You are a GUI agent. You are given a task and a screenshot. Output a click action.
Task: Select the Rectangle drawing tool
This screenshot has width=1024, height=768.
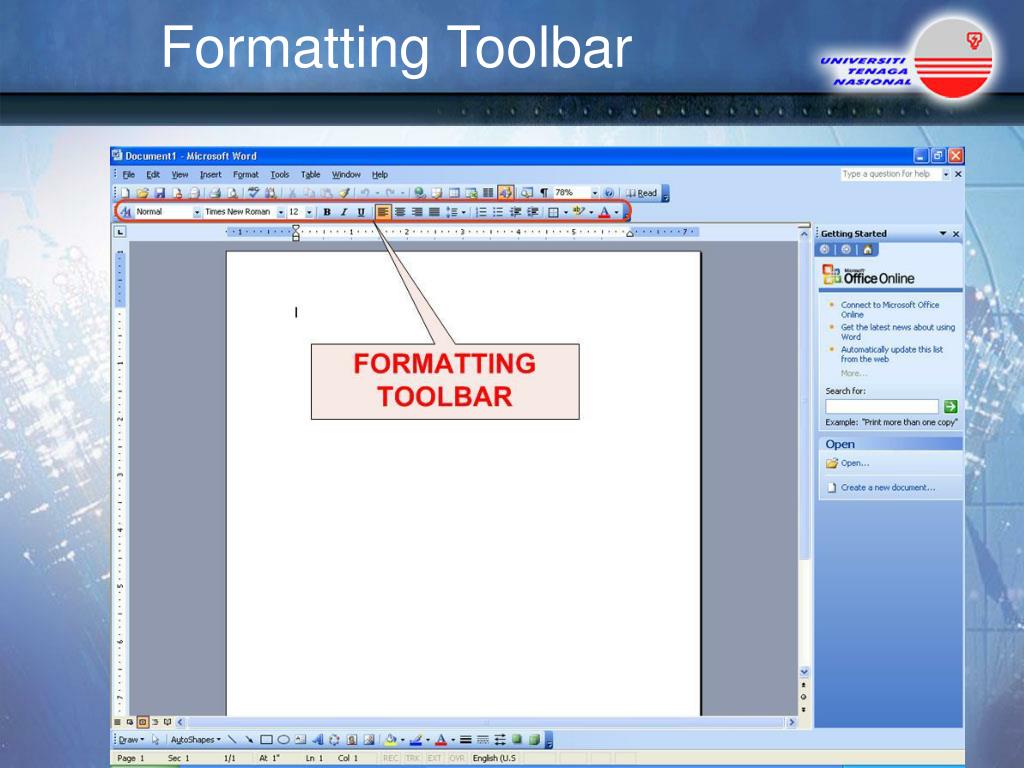[x=266, y=739]
